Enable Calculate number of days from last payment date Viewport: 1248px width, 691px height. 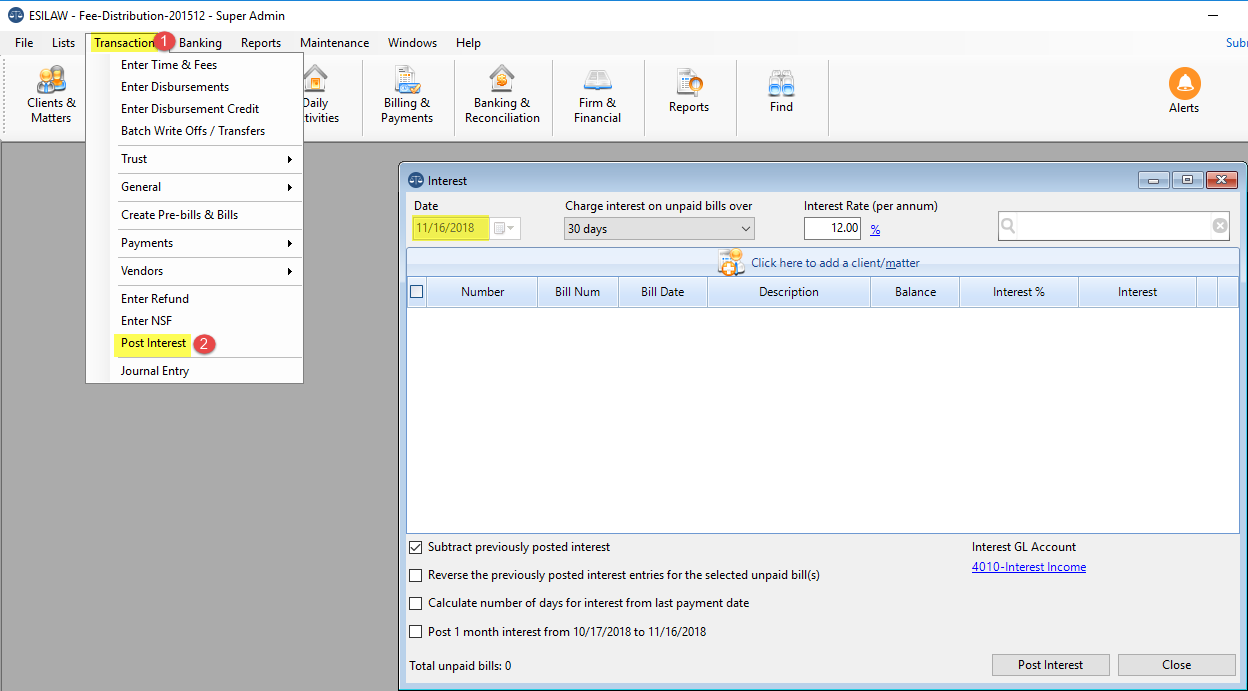click(x=416, y=603)
